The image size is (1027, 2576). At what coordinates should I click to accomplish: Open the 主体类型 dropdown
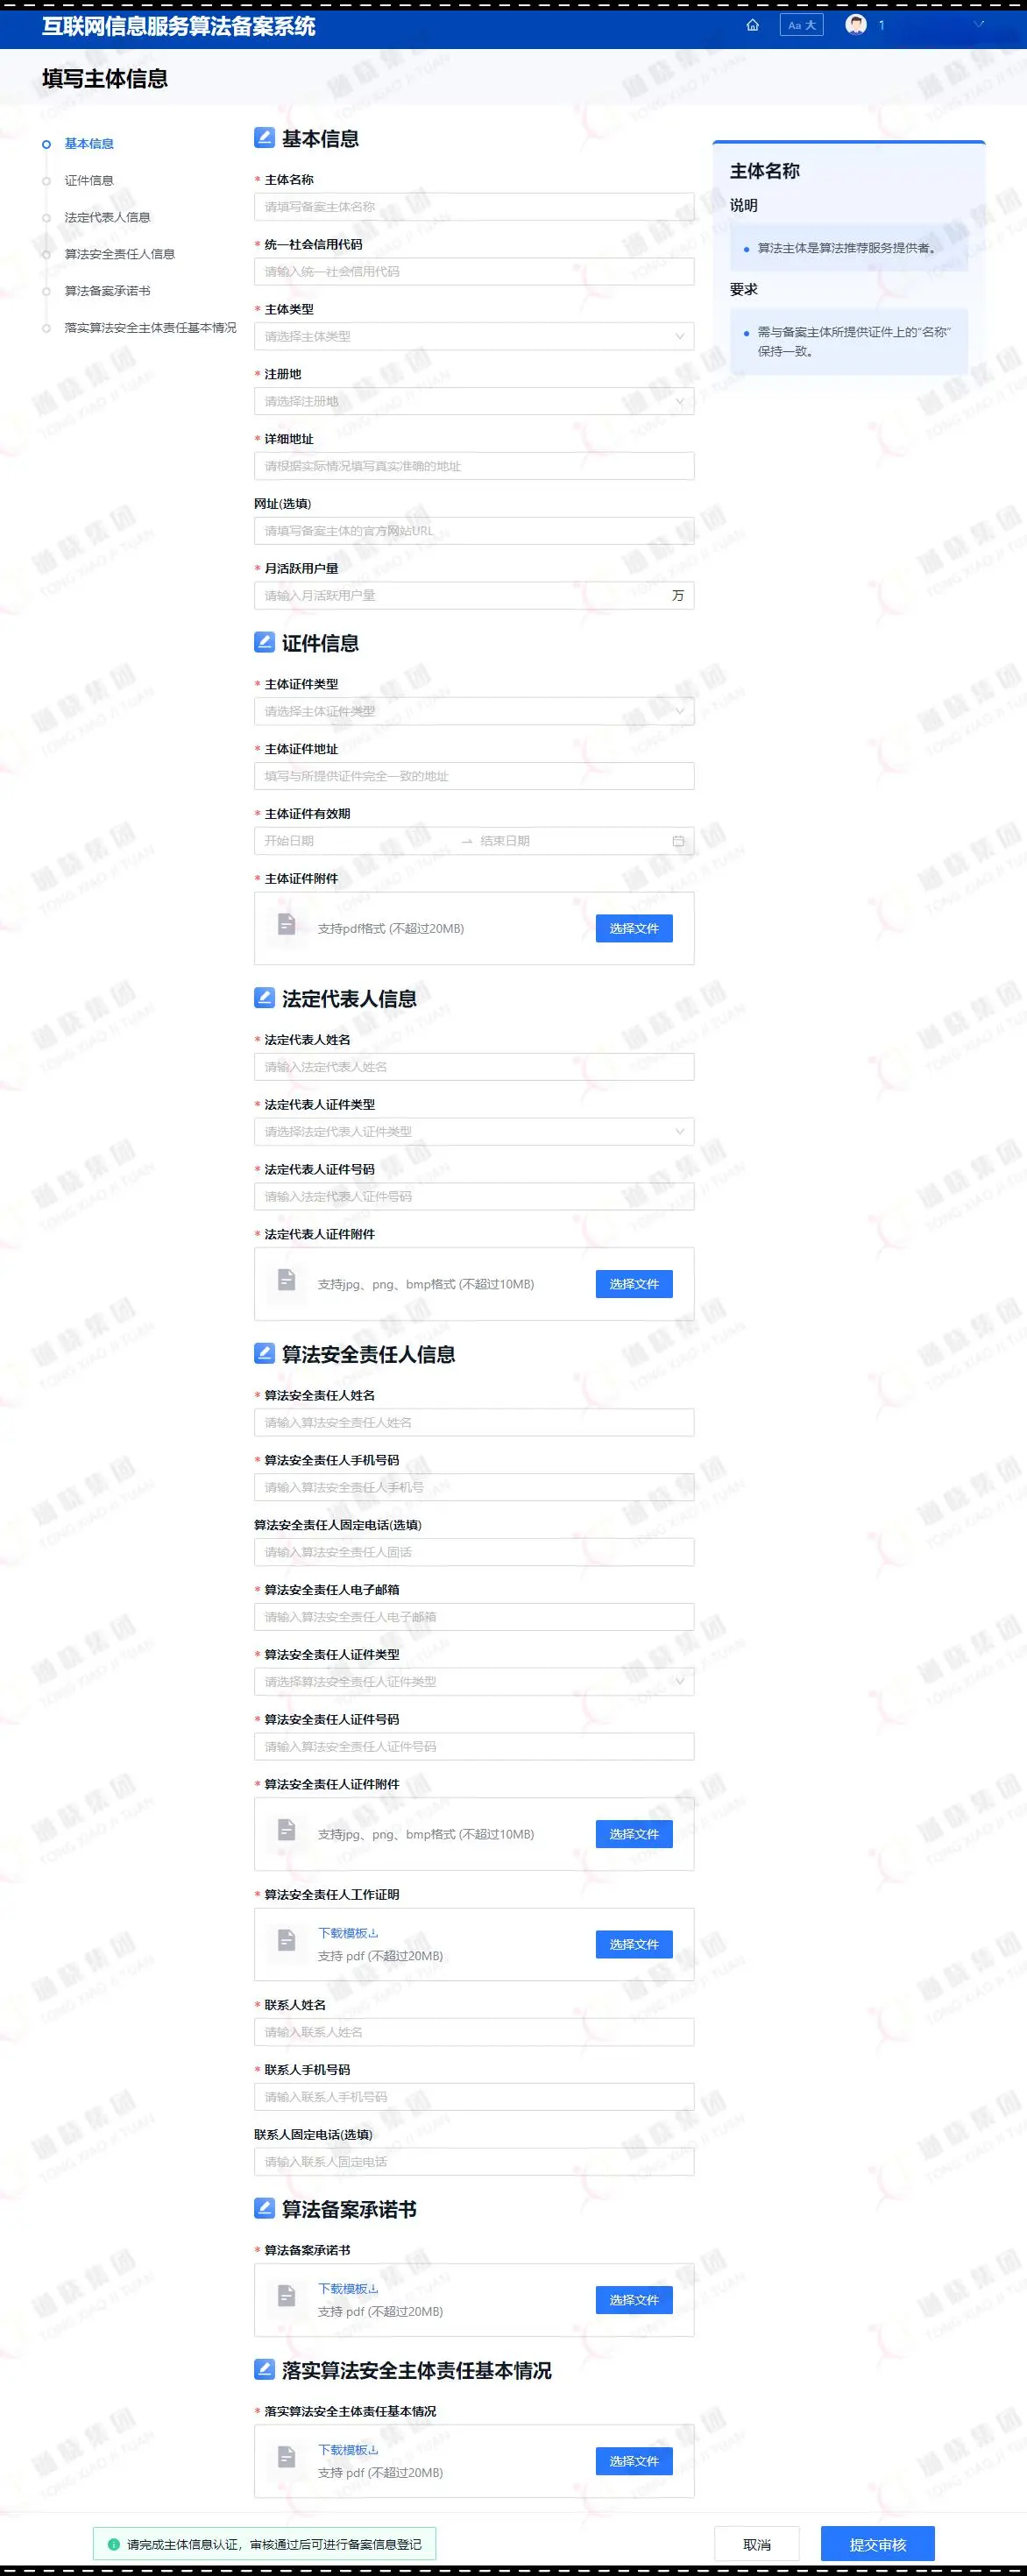tap(474, 337)
